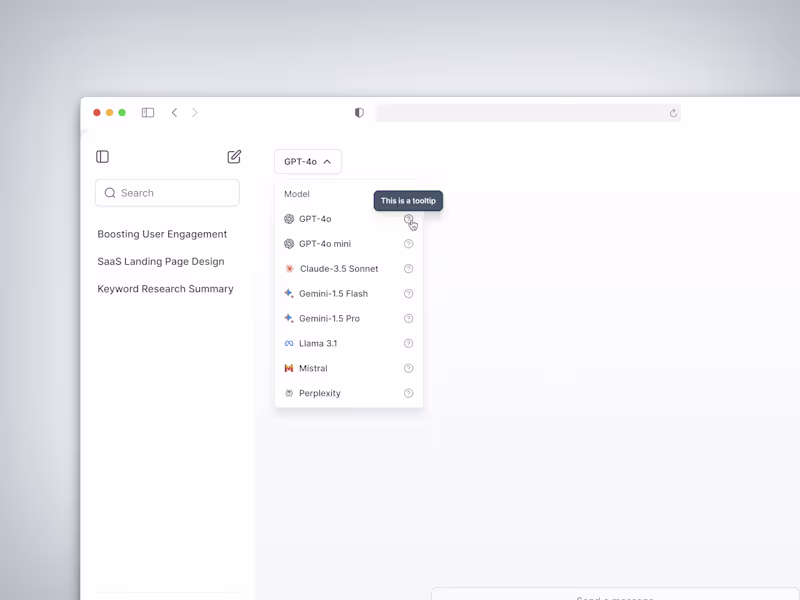Open Keyword Research Summary chat
This screenshot has width=800, height=600.
165,289
